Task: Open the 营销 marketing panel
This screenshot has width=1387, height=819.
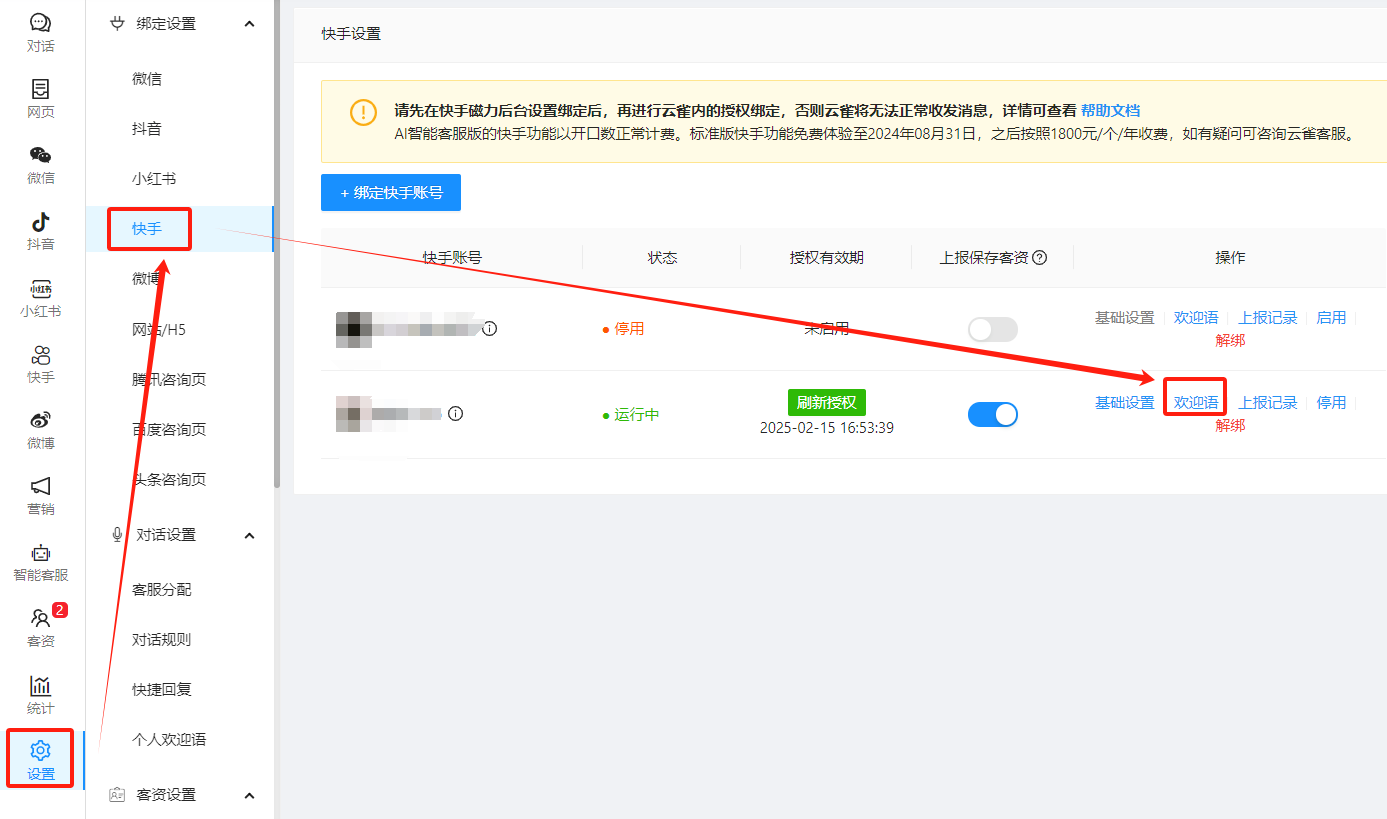Action: coord(40,492)
